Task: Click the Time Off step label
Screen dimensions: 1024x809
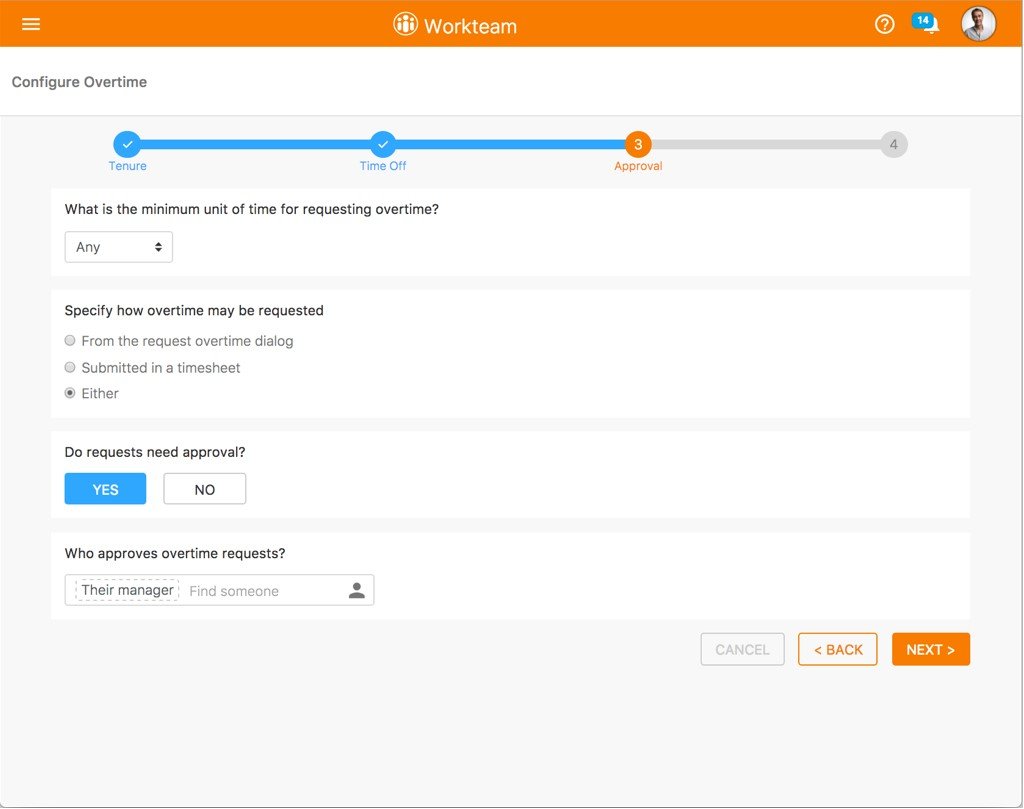Action: tap(383, 166)
